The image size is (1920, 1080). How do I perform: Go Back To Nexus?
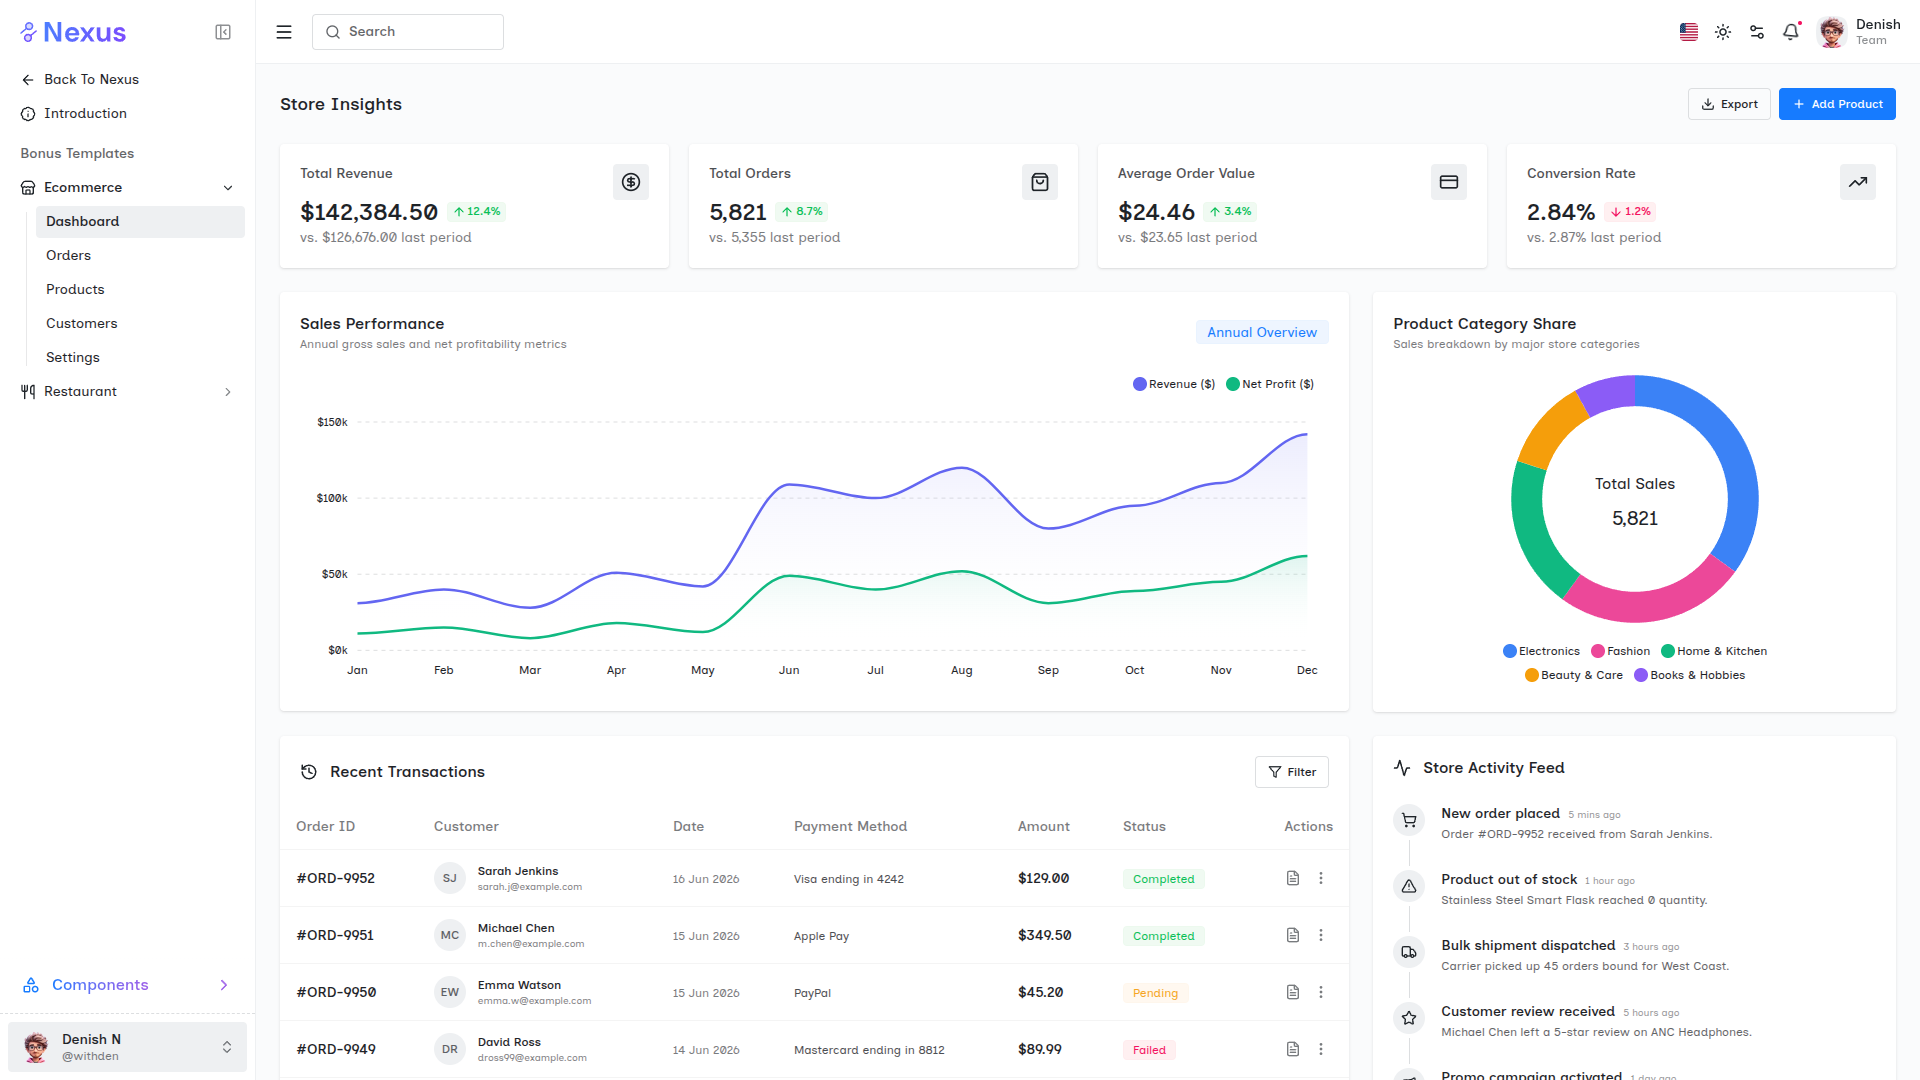[x=128, y=80]
